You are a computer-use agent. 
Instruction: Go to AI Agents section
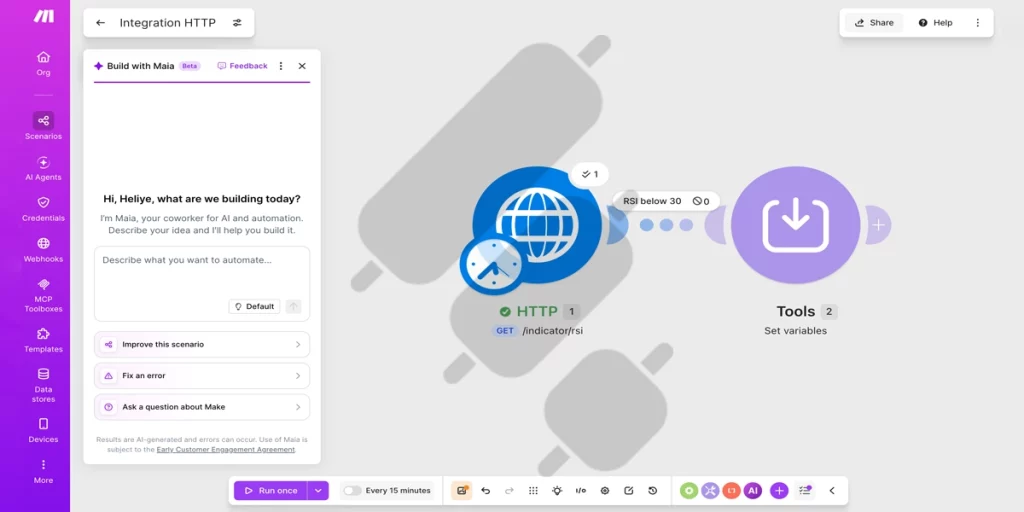(x=43, y=168)
